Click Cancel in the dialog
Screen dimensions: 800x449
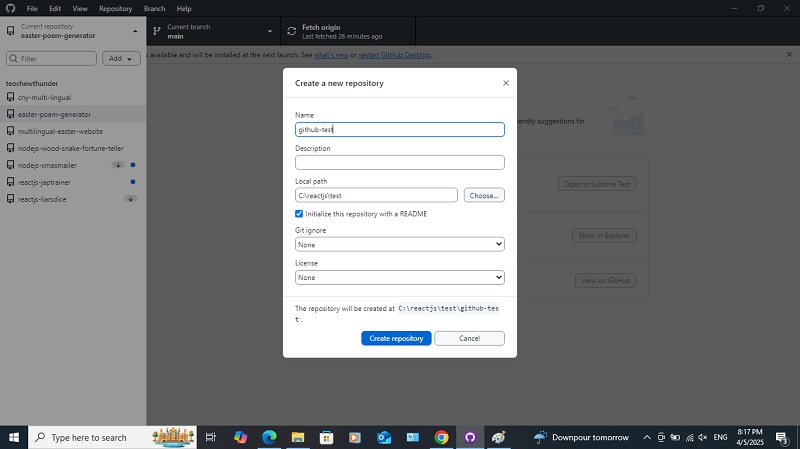[x=469, y=338]
